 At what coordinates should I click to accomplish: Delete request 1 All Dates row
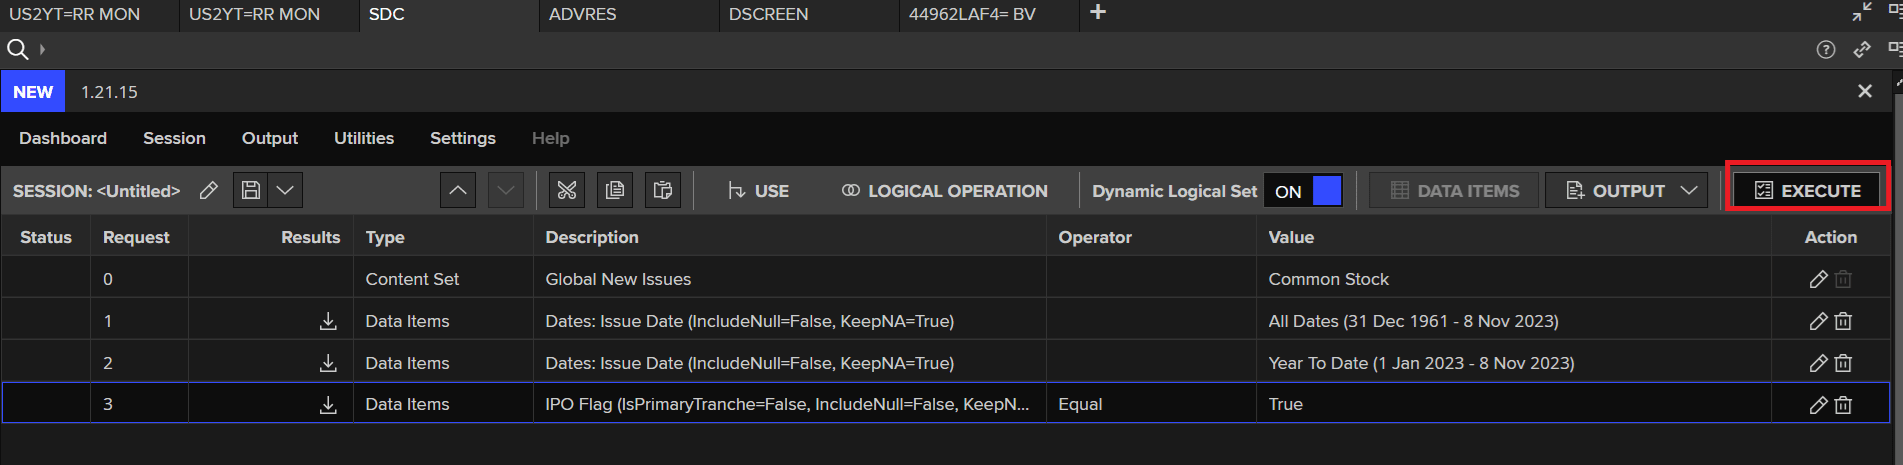point(1843,321)
